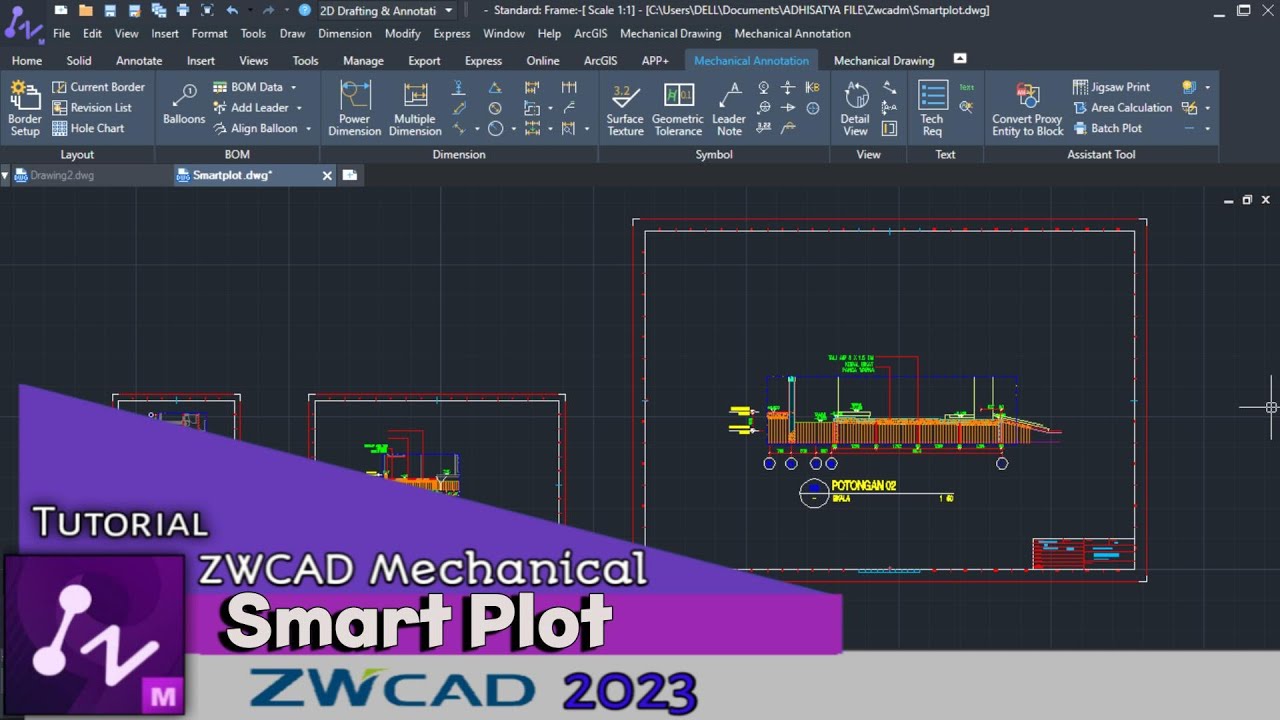Switch to the Mechanical Drawing ribbon tab

click(x=884, y=60)
